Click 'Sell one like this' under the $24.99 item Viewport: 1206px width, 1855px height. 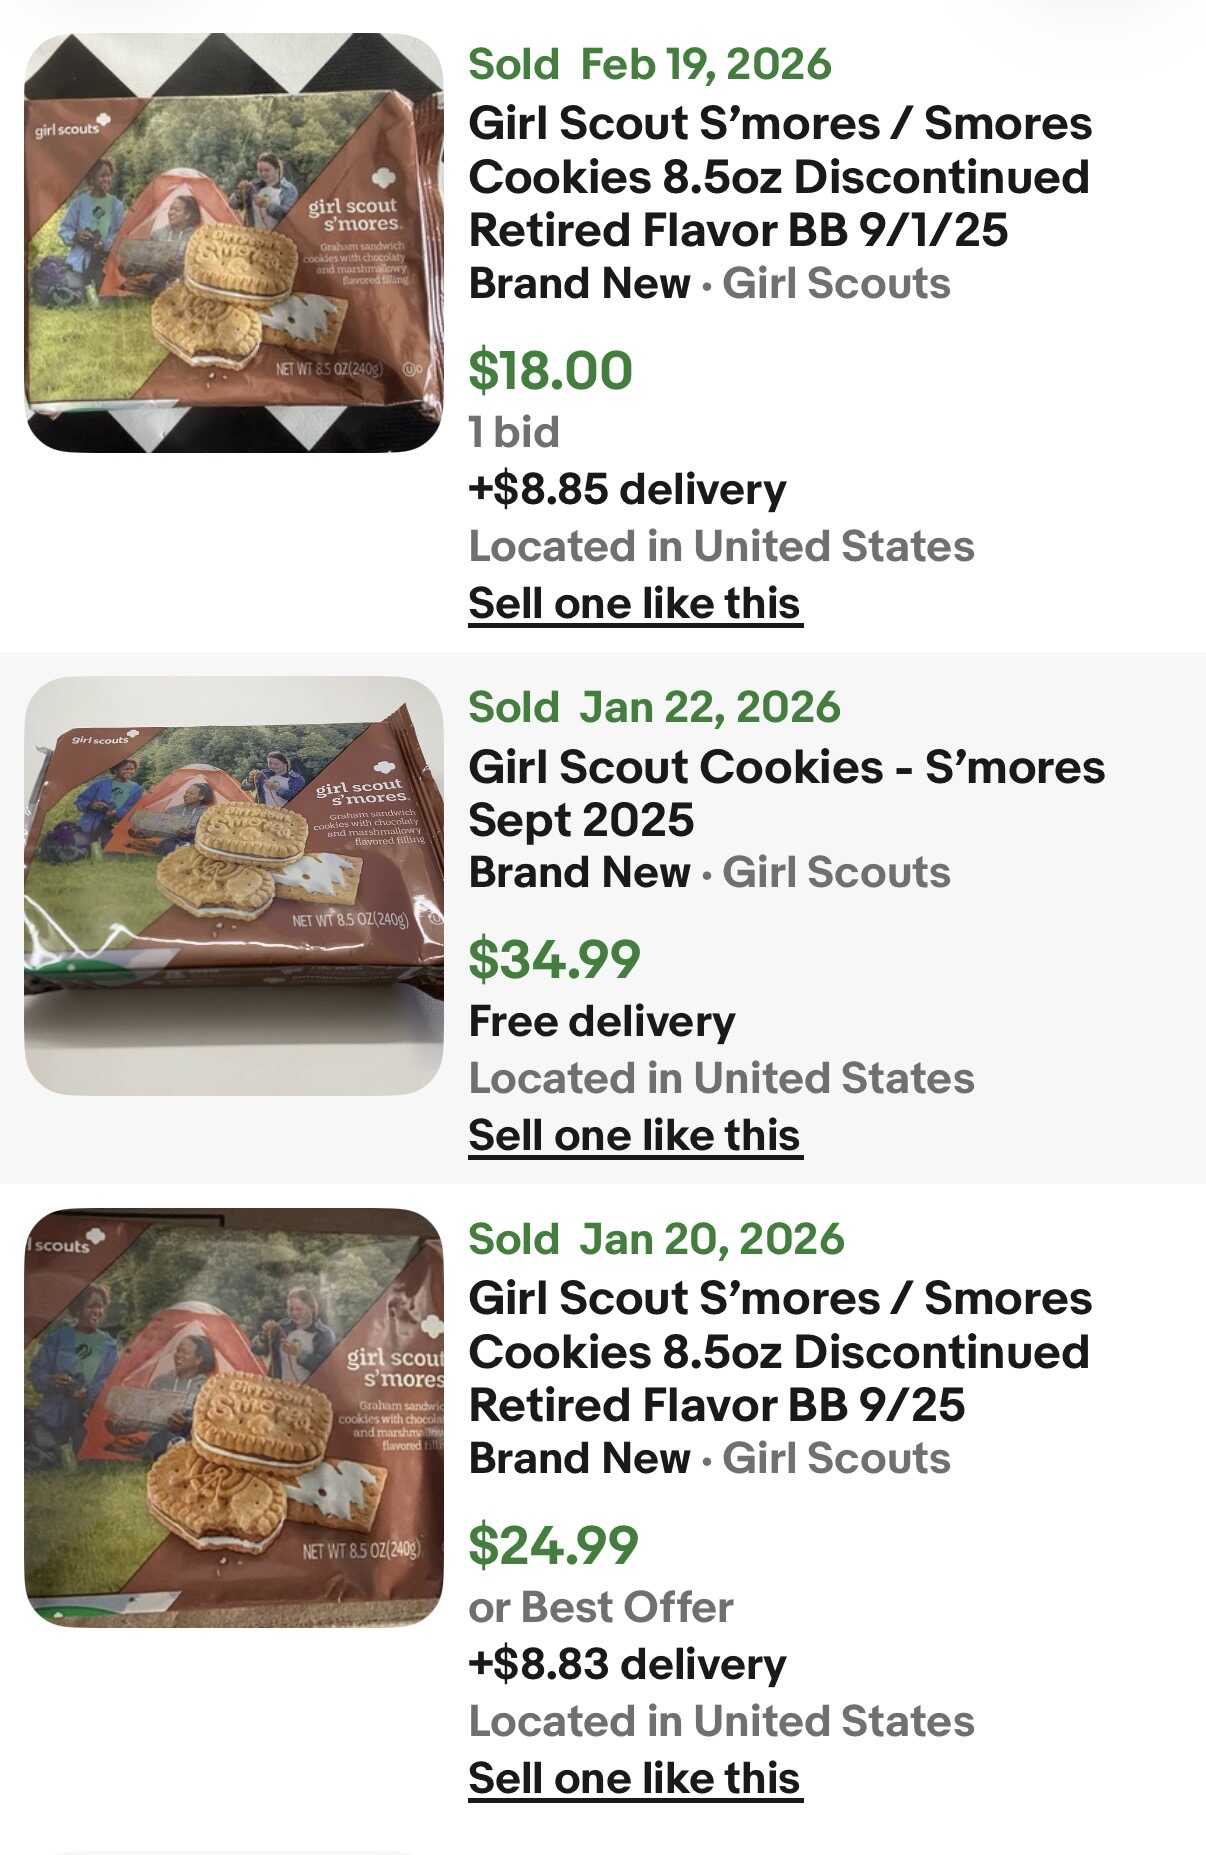(635, 1779)
